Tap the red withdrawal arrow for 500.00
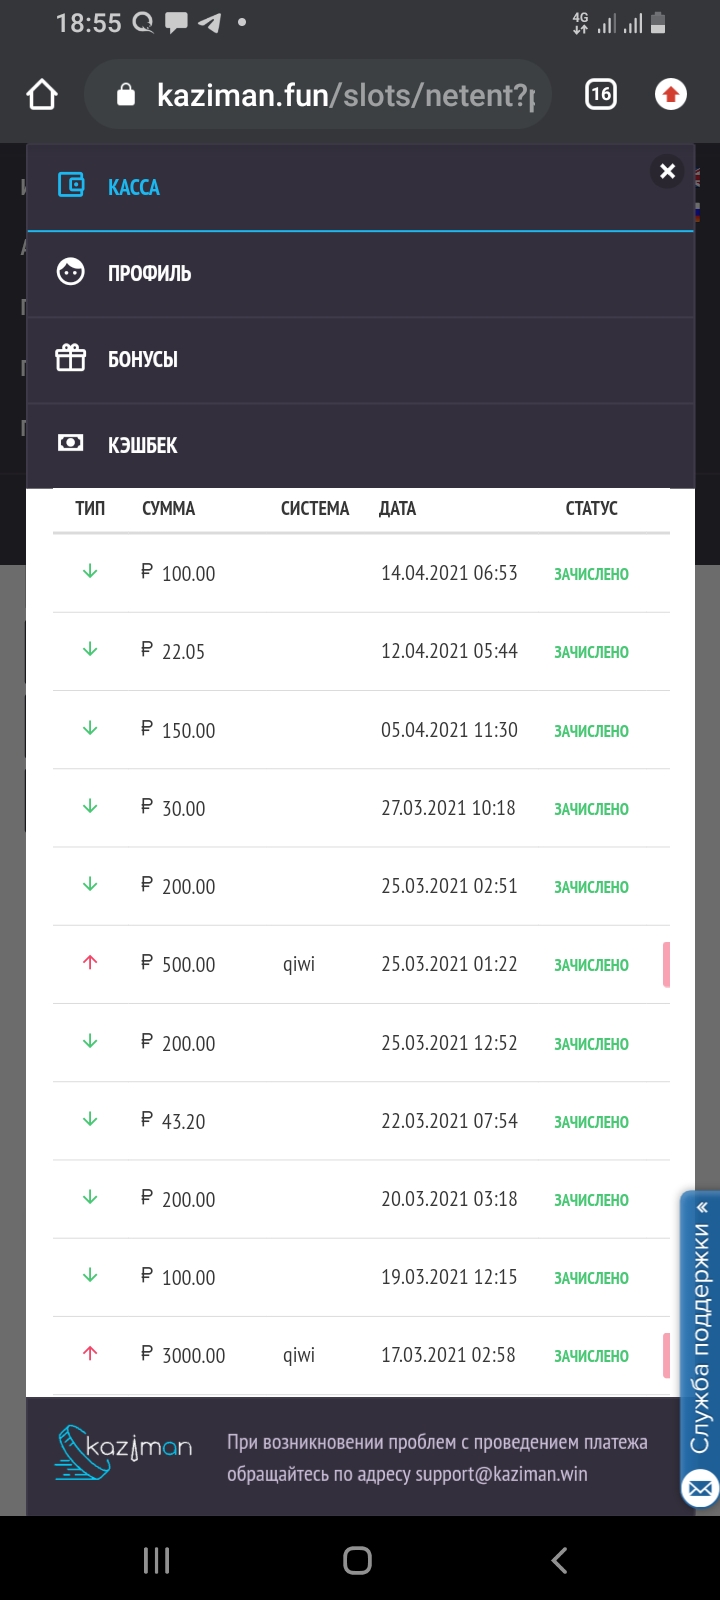The width and height of the screenshot is (720, 1600). pyautogui.click(x=90, y=963)
